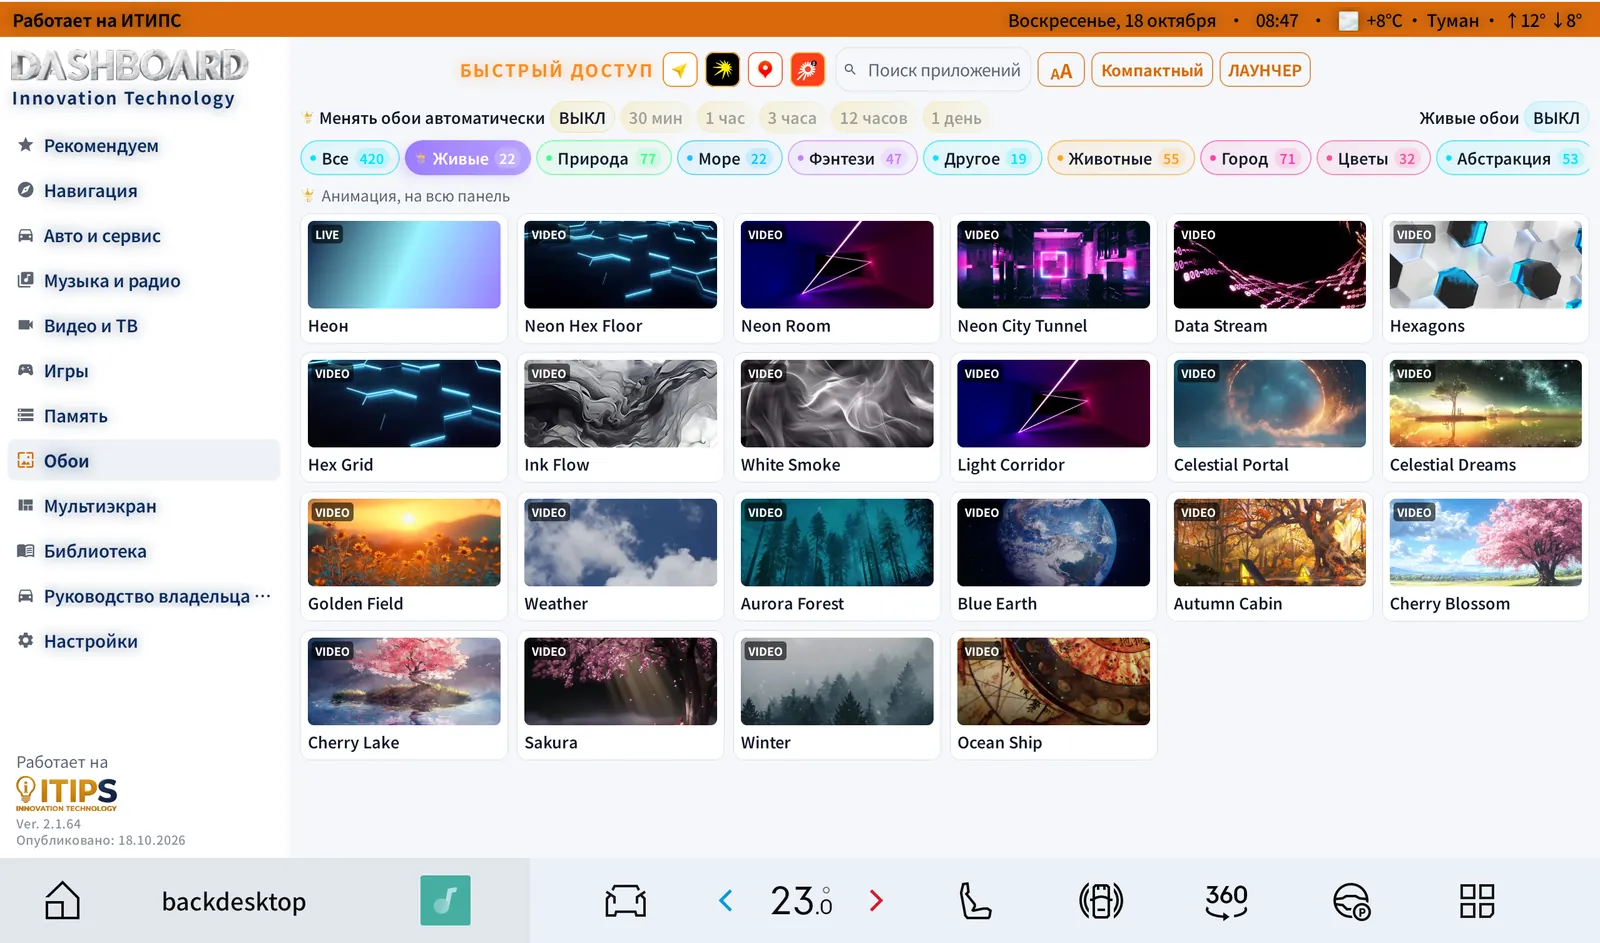Screen dimensions: 1600x943
Task: Decrease temperature with left arrow
Action: coord(726,901)
